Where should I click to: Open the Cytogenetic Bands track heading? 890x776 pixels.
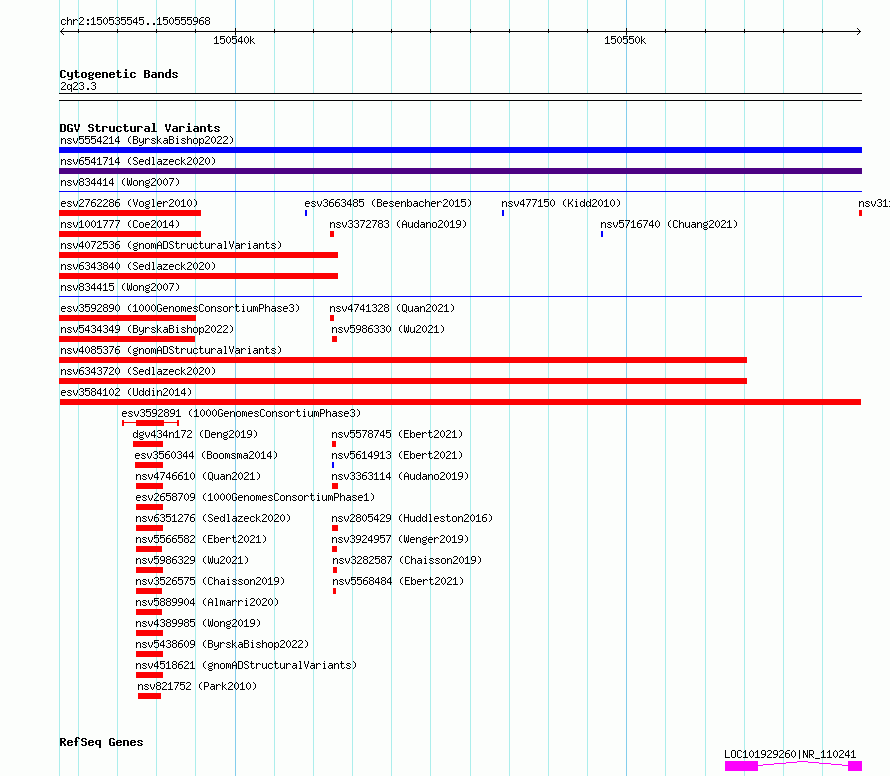[x=119, y=74]
